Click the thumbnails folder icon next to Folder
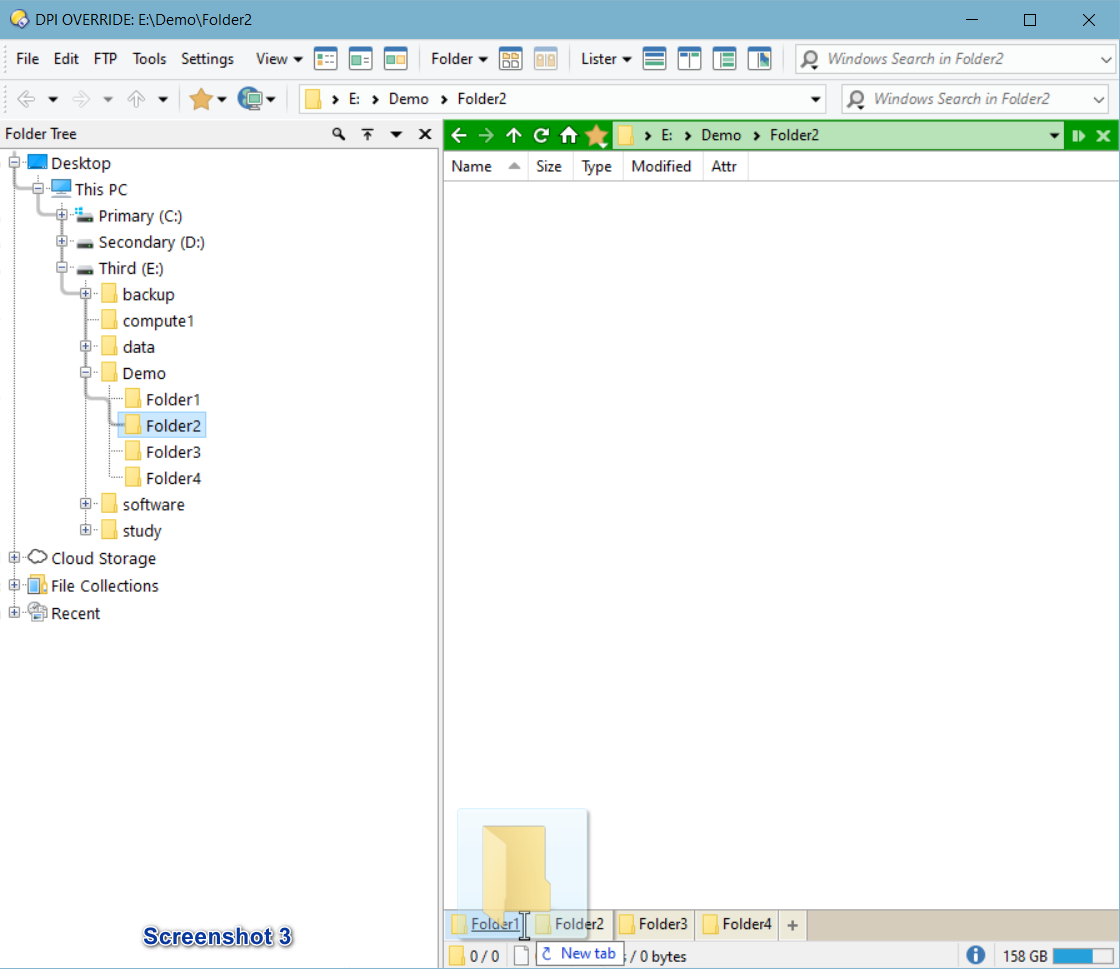This screenshot has width=1120, height=969. tap(511, 59)
